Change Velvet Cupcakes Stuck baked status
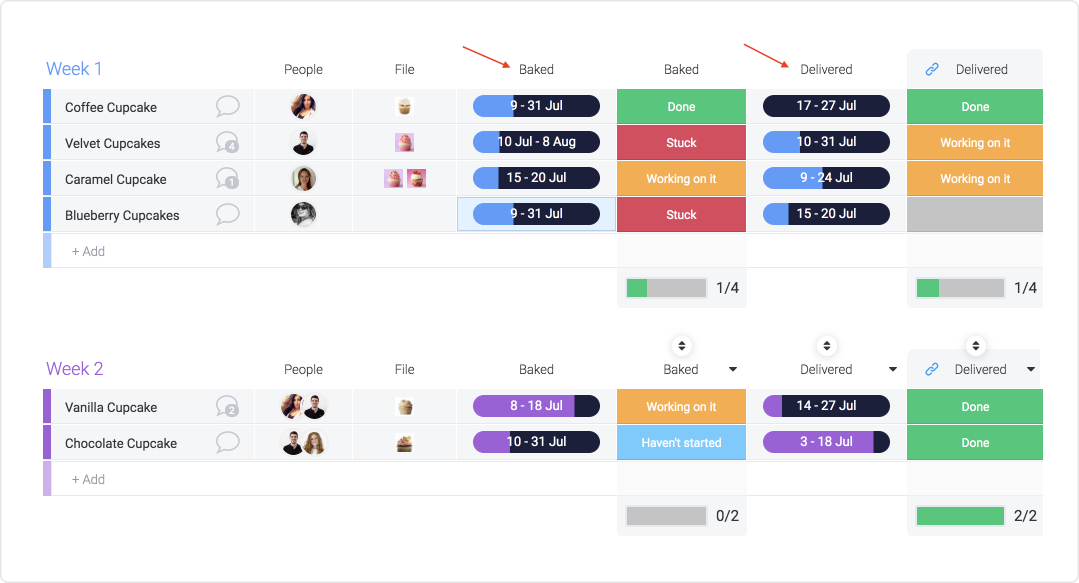 pos(681,142)
